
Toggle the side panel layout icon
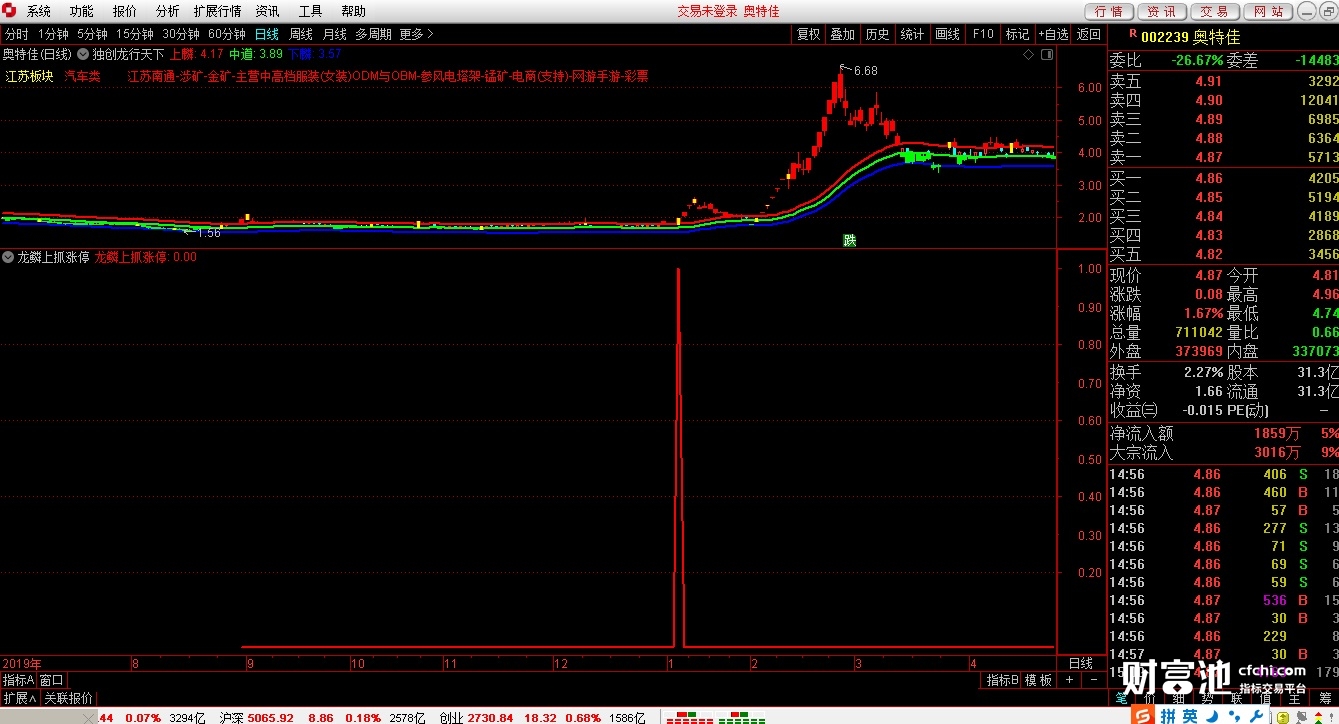pos(1048,54)
